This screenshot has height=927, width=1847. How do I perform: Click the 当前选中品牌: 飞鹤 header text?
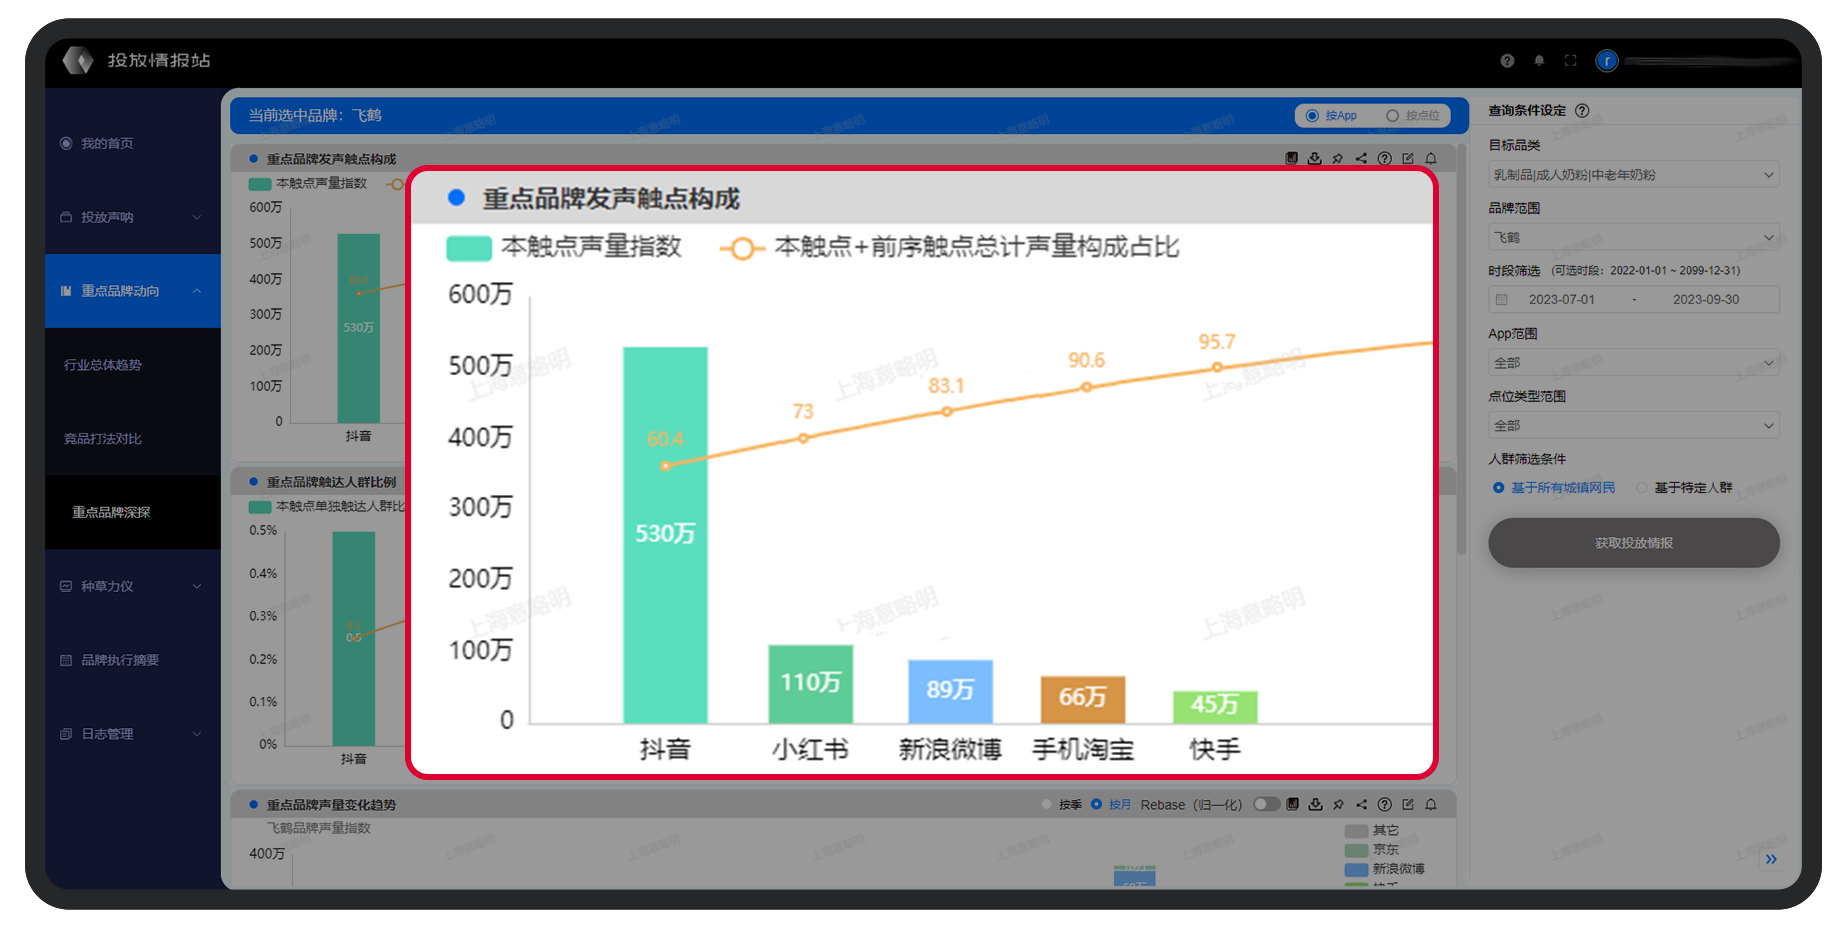point(315,116)
